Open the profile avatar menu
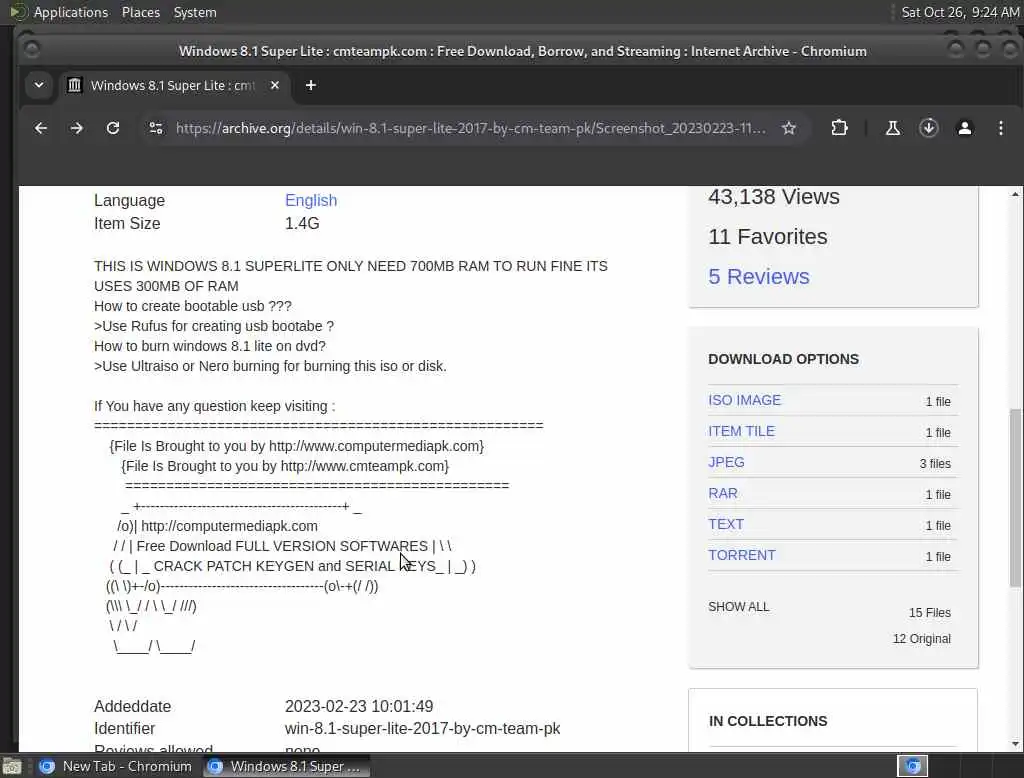The width and height of the screenshot is (1024, 778). coord(965,129)
